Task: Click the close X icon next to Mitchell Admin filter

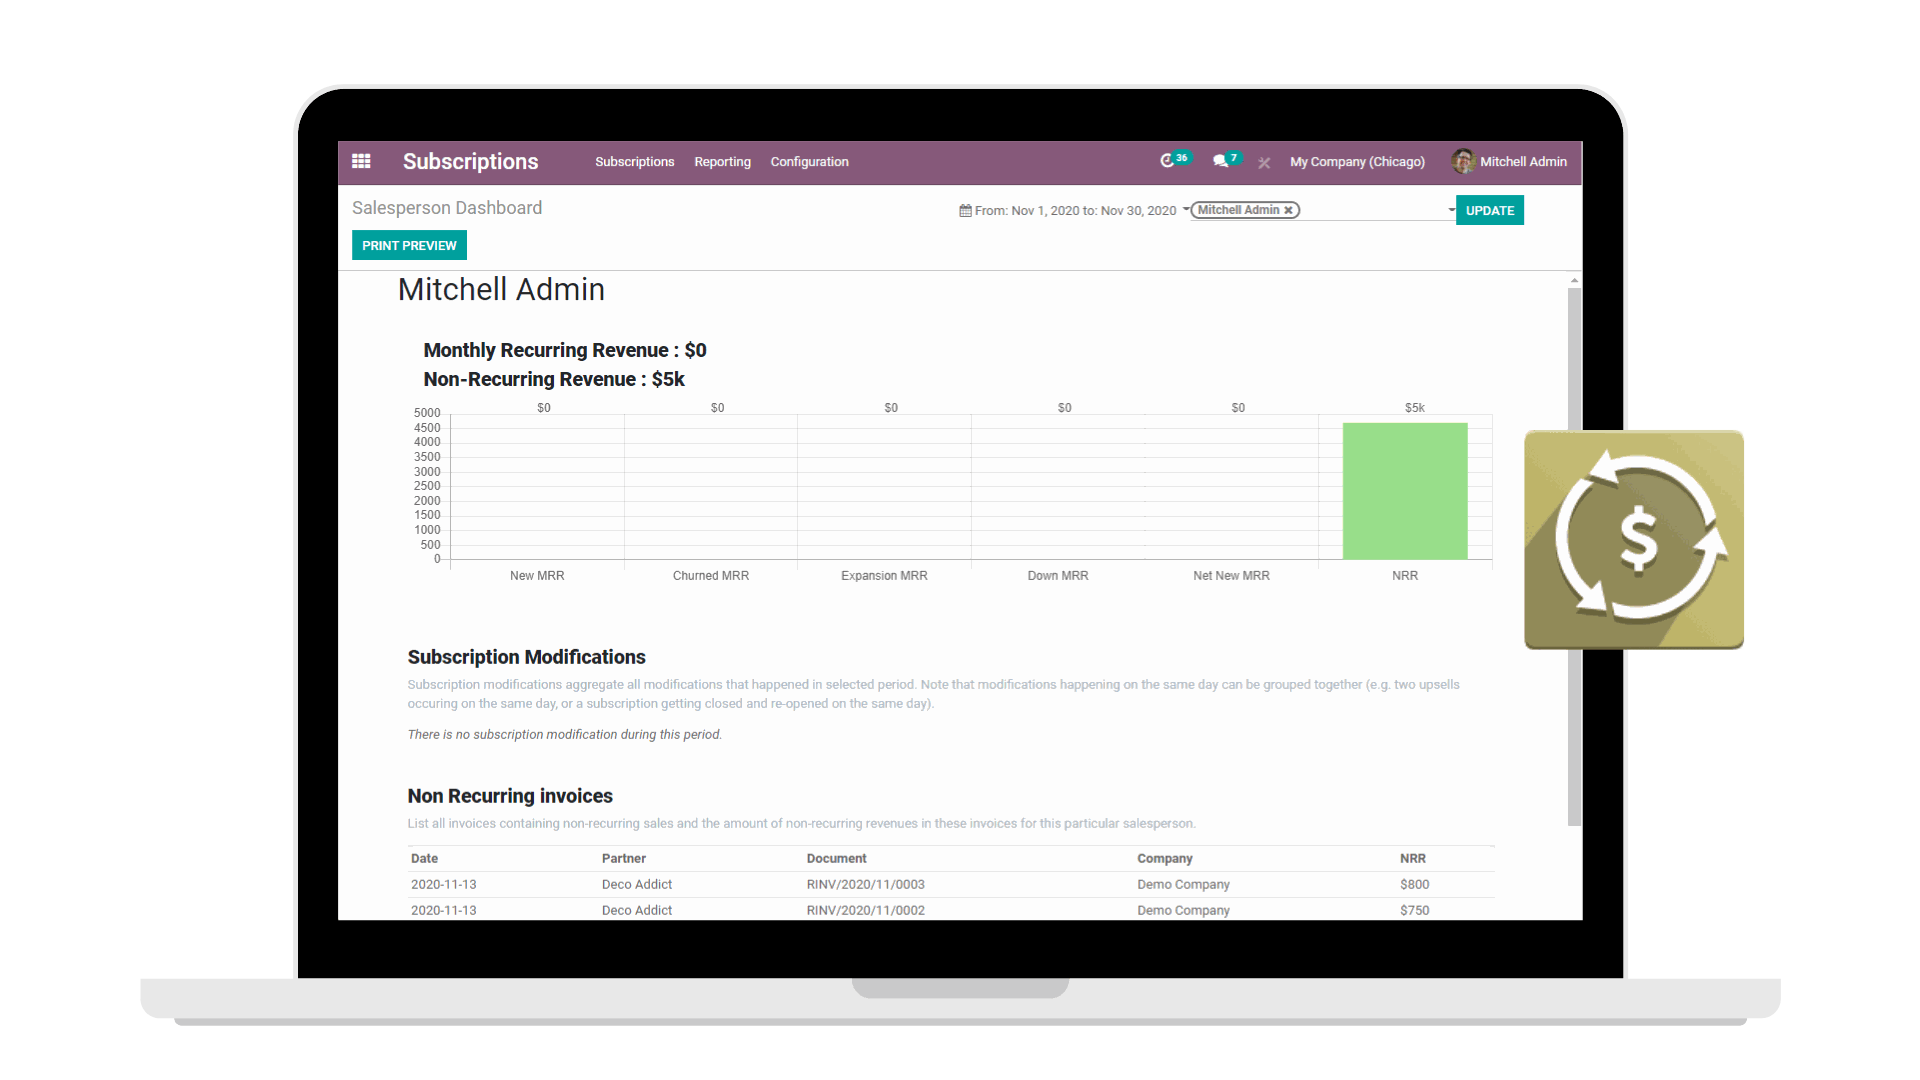Action: tap(1291, 210)
